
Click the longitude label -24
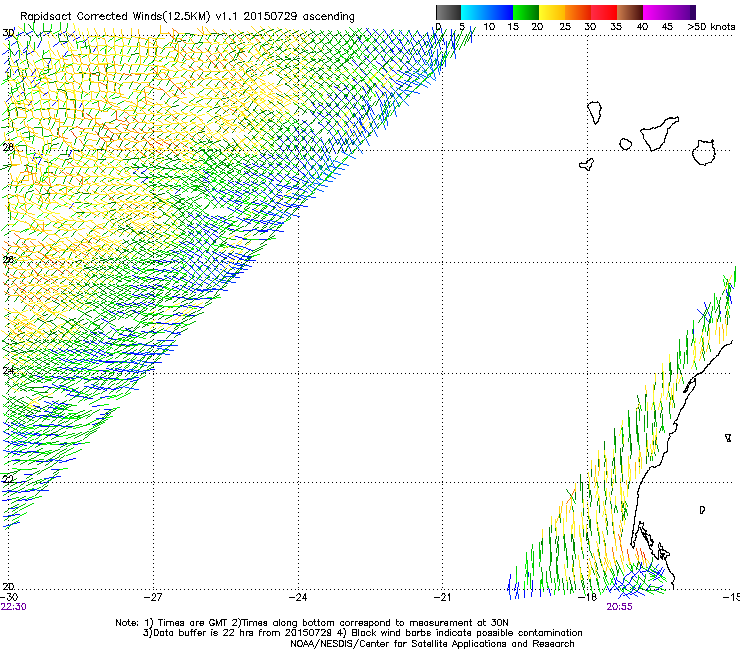(298, 597)
